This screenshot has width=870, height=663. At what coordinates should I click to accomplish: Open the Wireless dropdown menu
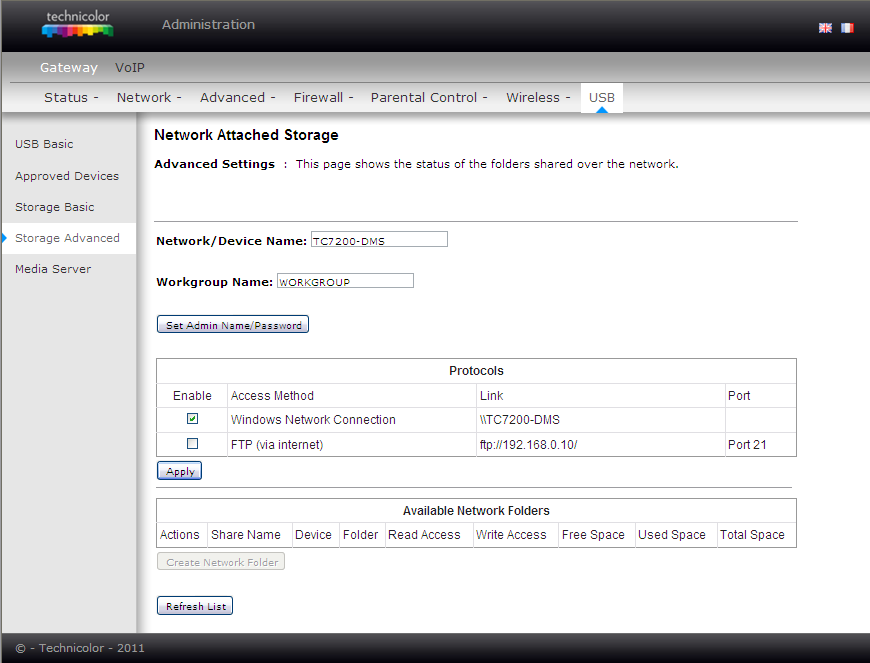coord(538,98)
